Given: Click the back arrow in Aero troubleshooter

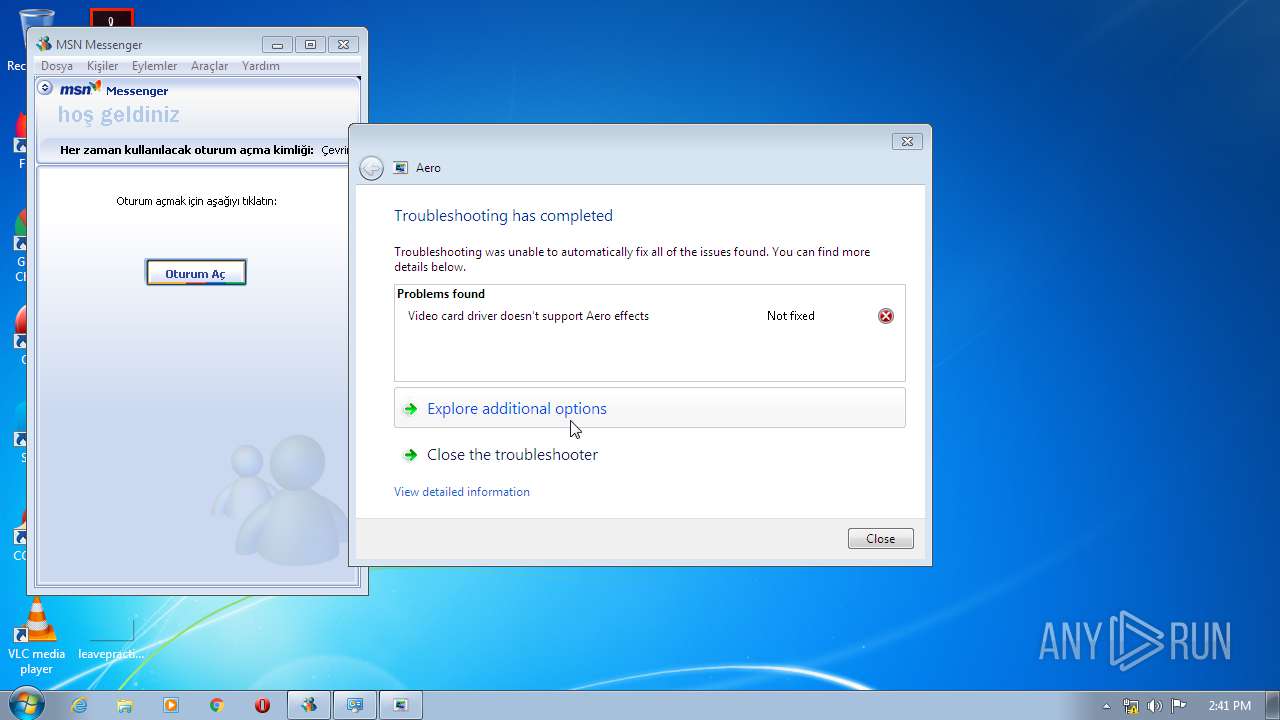Looking at the screenshot, I should pyautogui.click(x=372, y=168).
